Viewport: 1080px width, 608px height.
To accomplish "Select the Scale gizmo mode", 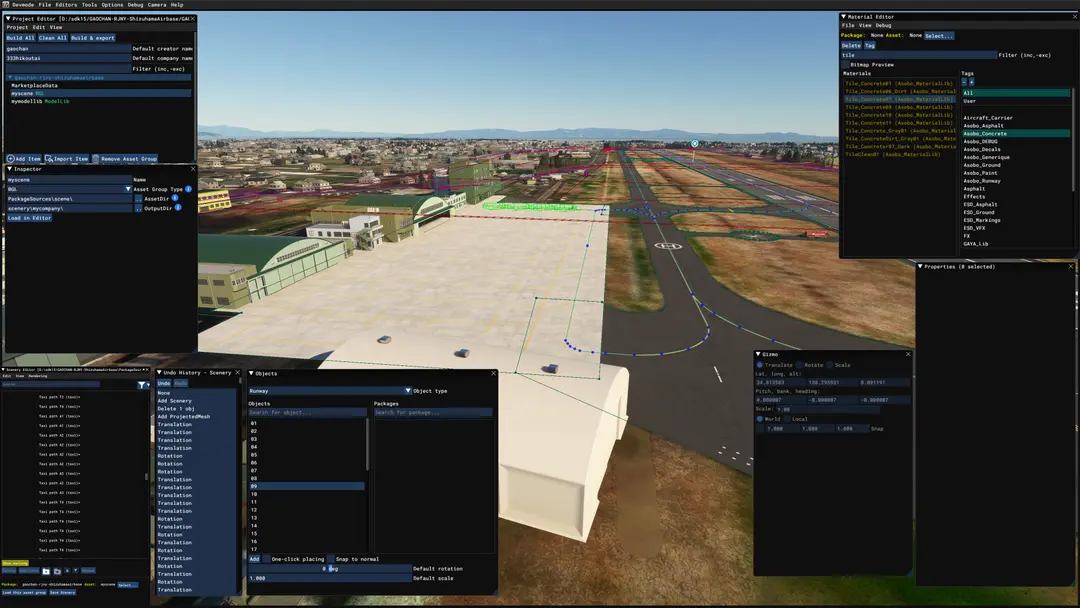I will 830,365.
